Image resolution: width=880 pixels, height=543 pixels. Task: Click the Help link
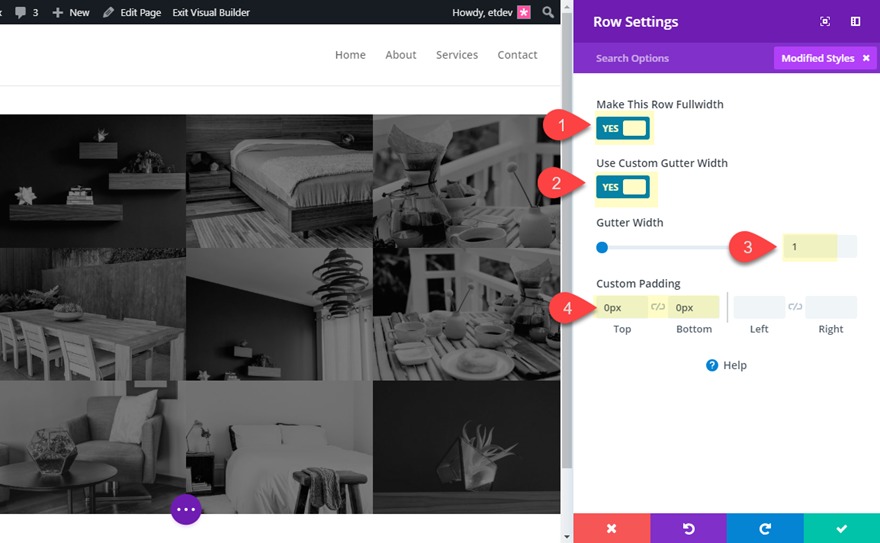(726, 365)
